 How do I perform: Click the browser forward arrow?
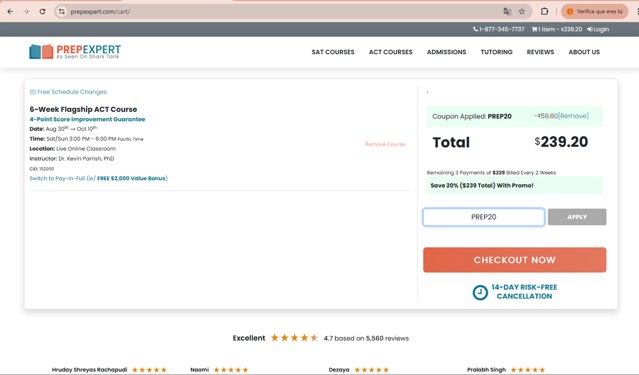pyautogui.click(x=26, y=11)
